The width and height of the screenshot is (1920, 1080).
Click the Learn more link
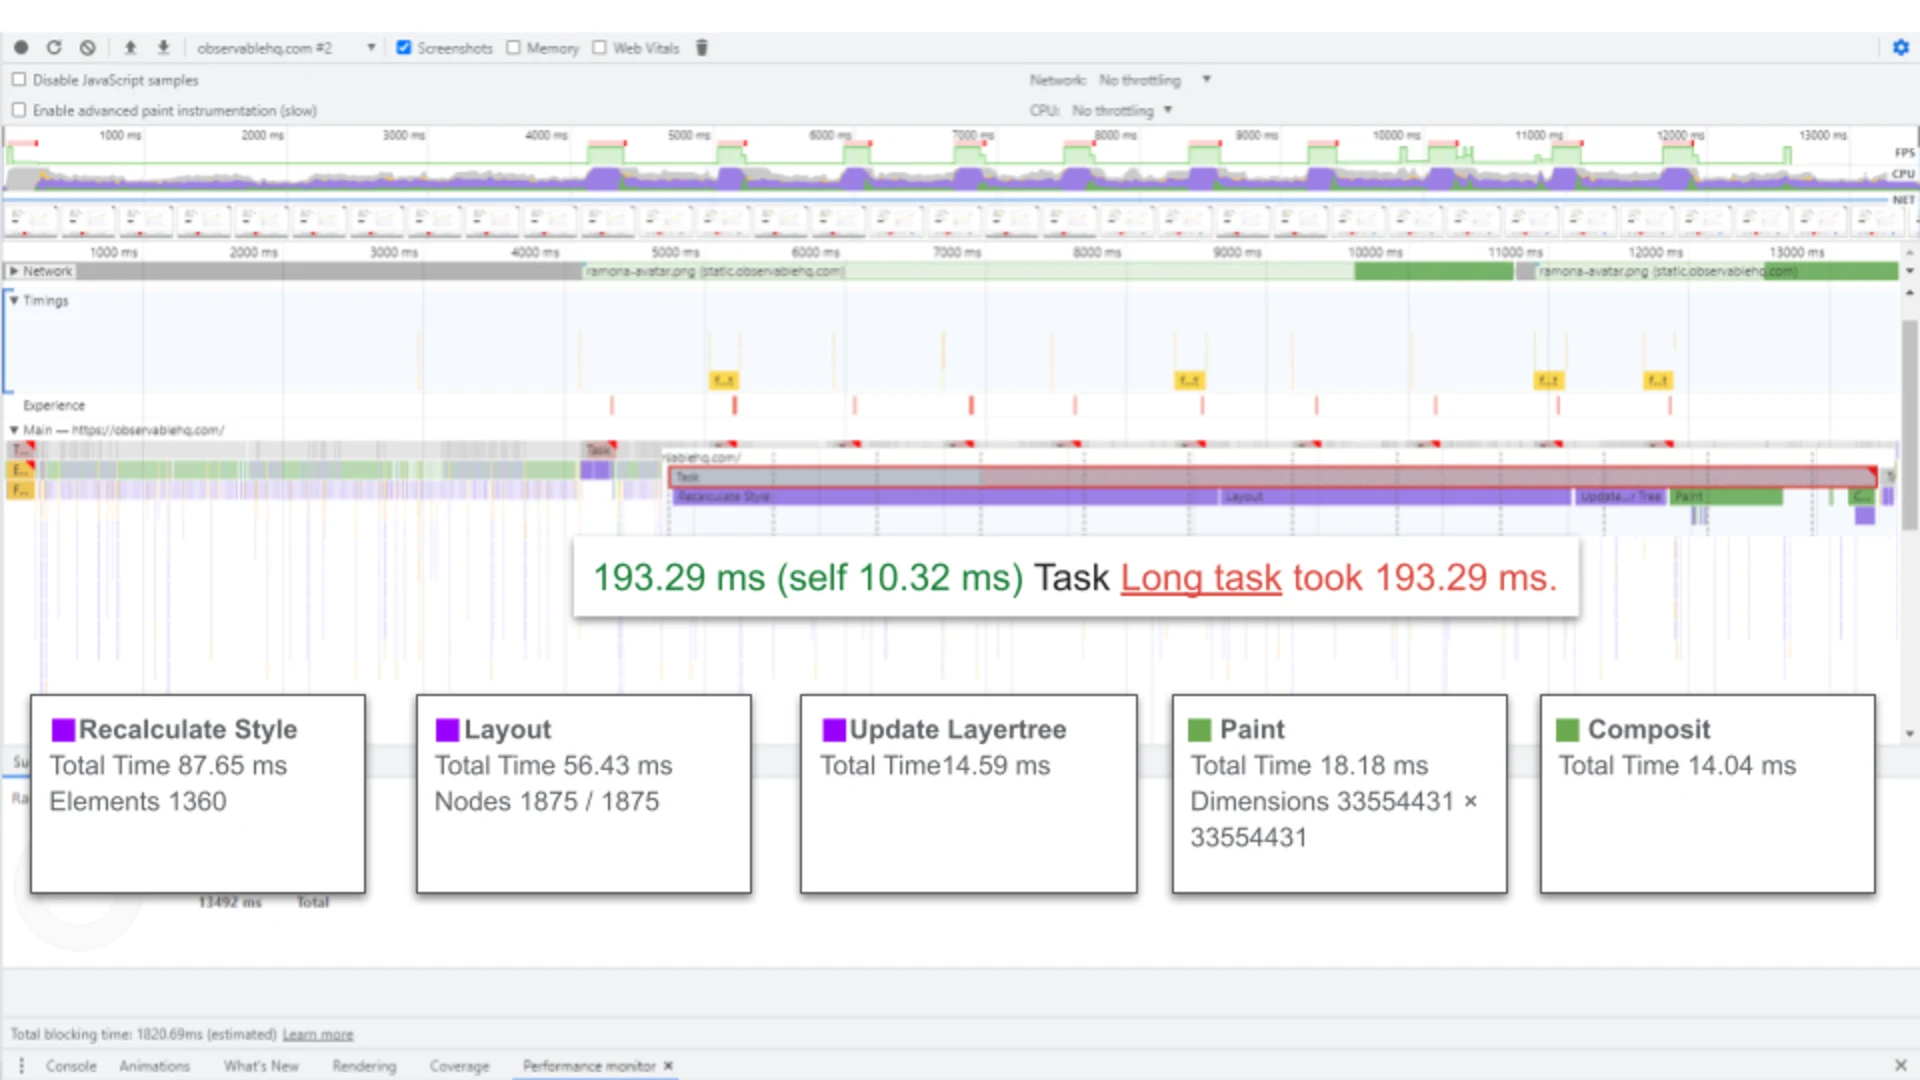(x=317, y=1034)
